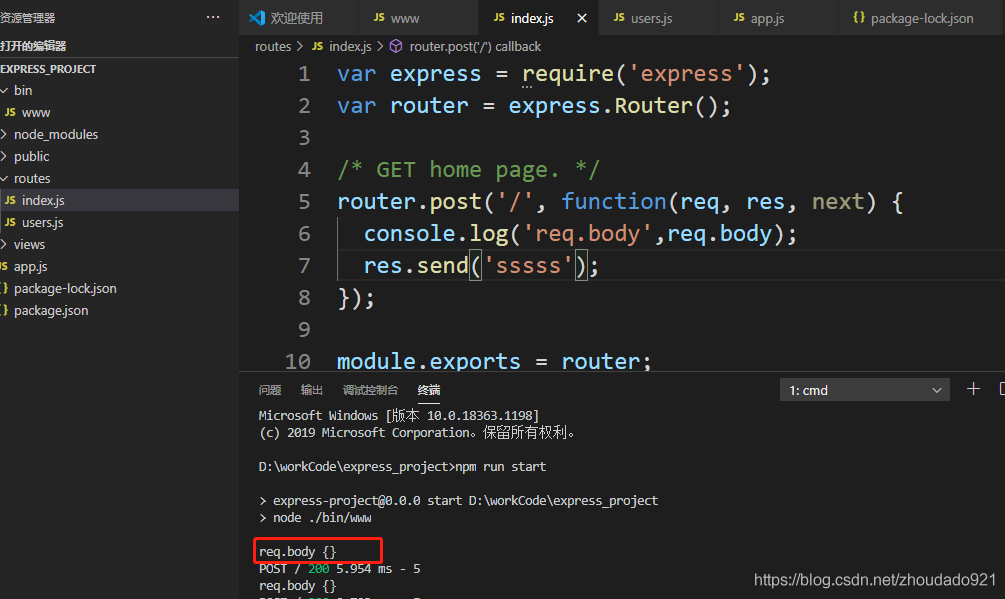1005x599 pixels.
Task: Select the index.js editor tab
Action: coord(532,19)
